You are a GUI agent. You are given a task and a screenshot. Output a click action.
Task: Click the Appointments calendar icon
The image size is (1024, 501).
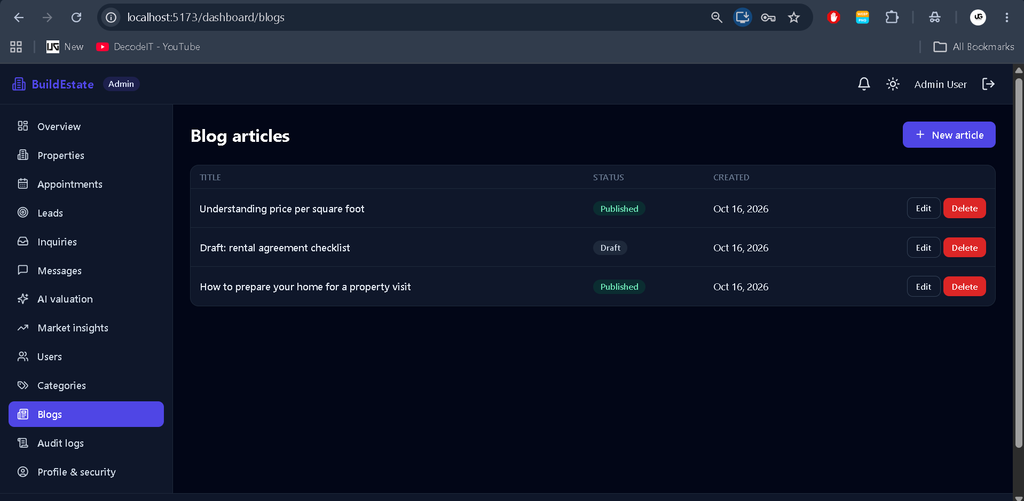click(23, 184)
